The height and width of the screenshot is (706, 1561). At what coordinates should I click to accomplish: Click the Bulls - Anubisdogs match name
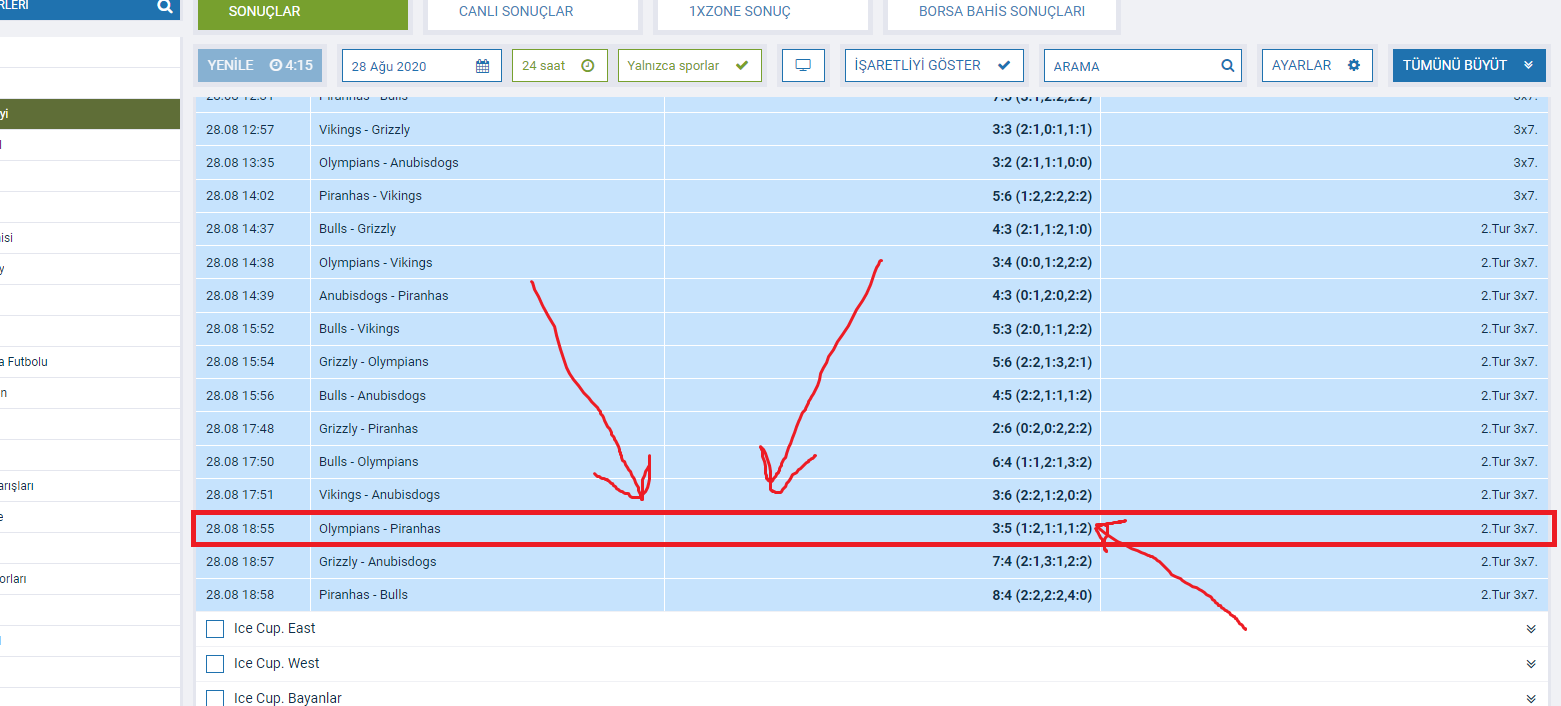pyautogui.click(x=372, y=396)
